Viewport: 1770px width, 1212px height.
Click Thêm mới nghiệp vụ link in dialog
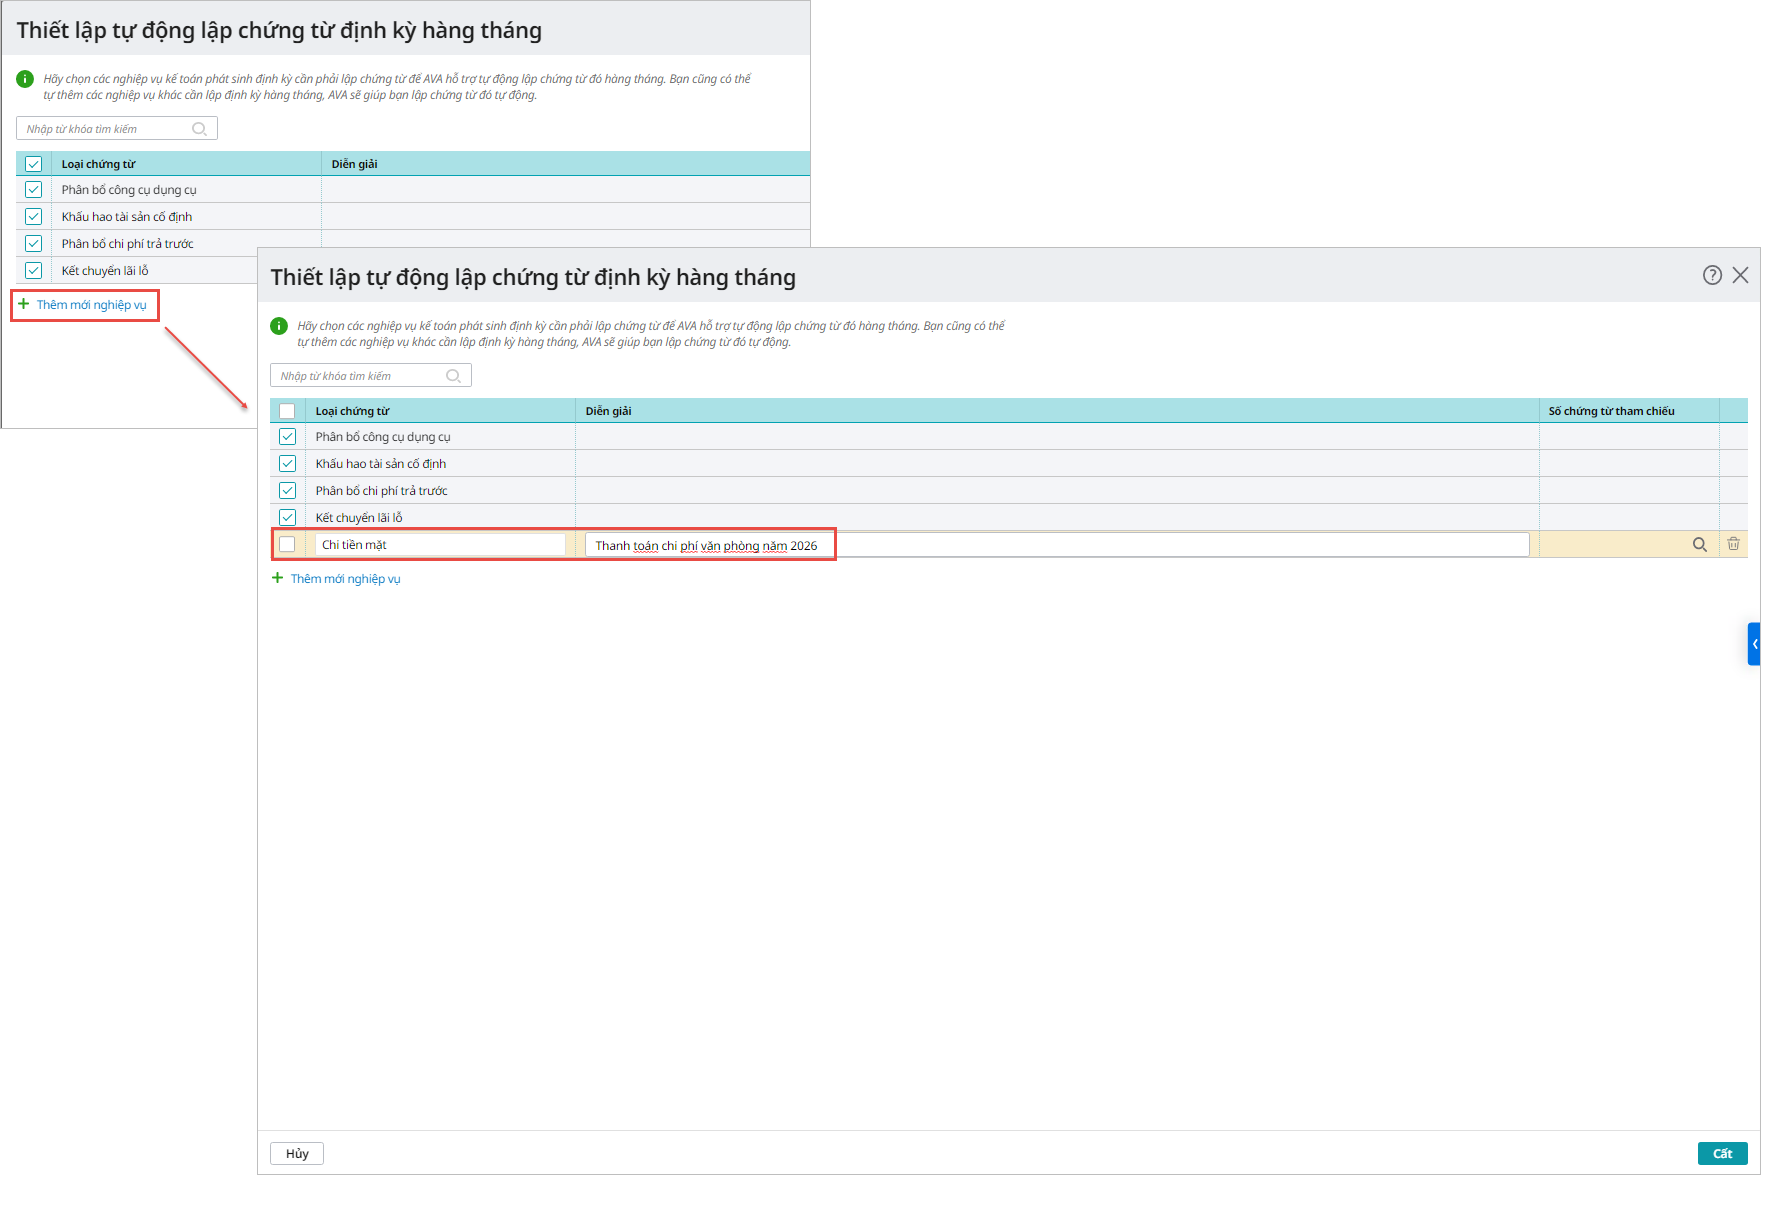tap(344, 579)
